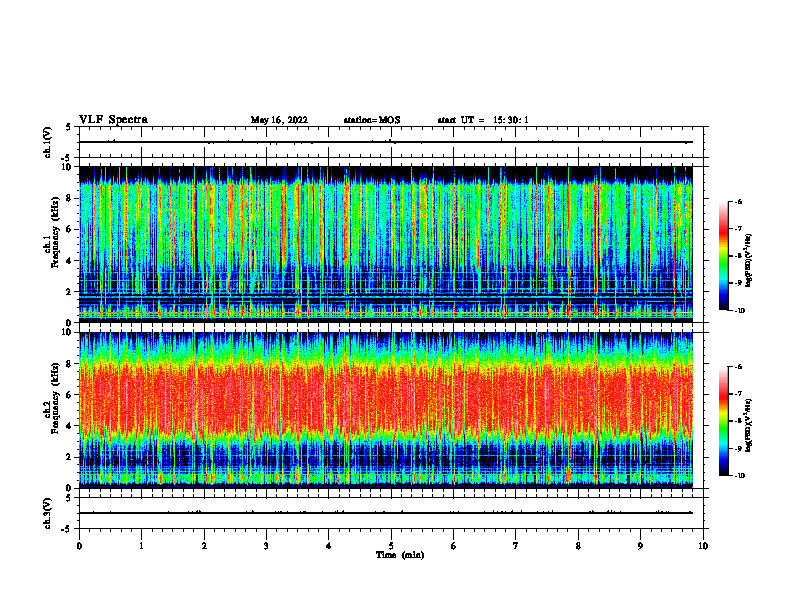The width and height of the screenshot is (792, 612).
Task: Click the "ch.1(V)" axis label
Action: [48, 142]
